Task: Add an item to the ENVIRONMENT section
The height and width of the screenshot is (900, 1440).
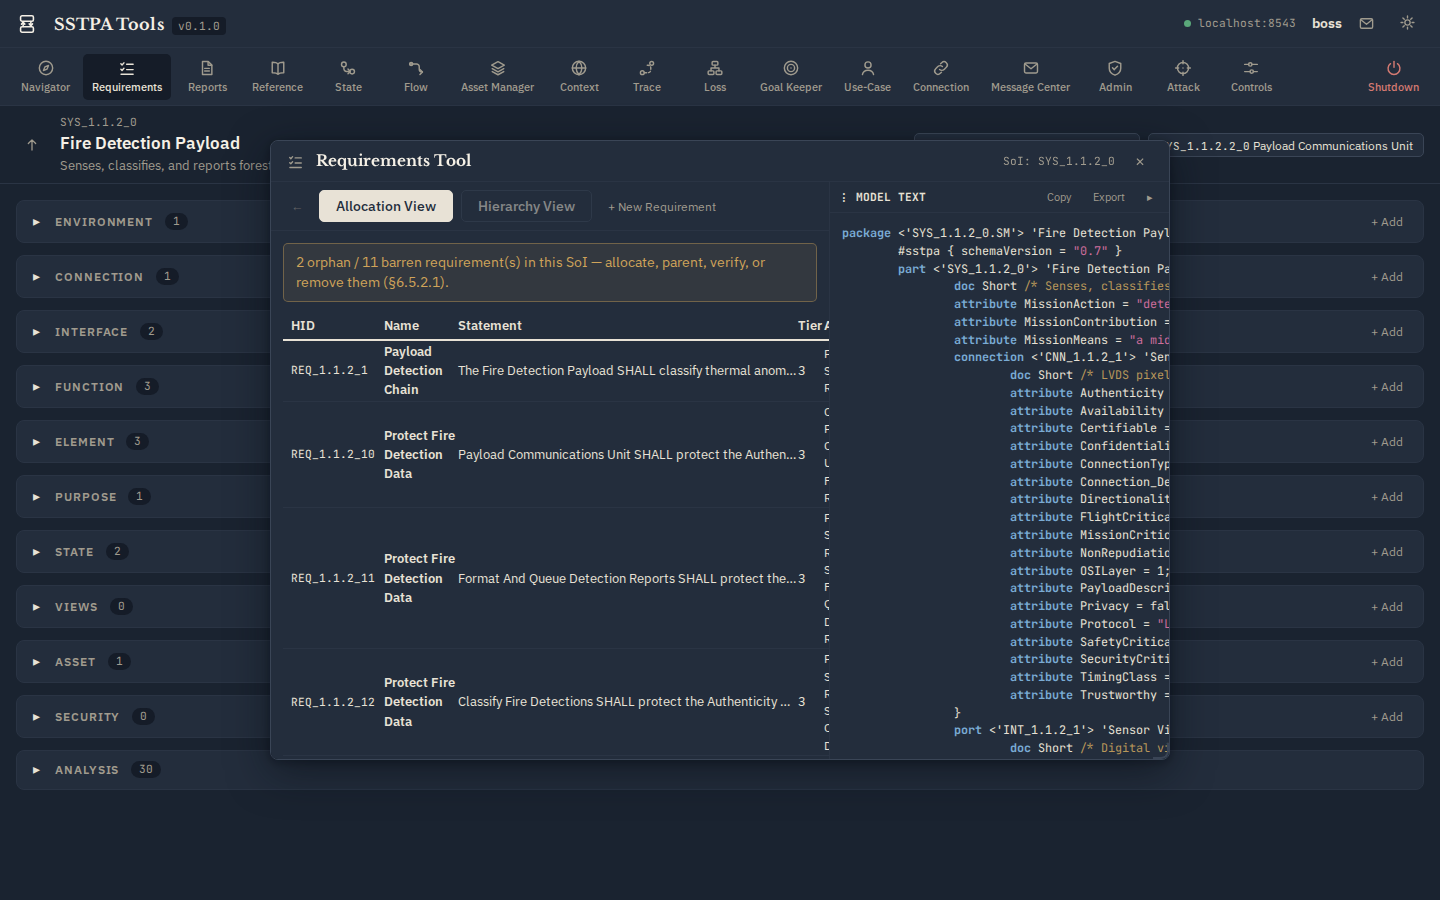Action: click(x=1387, y=222)
